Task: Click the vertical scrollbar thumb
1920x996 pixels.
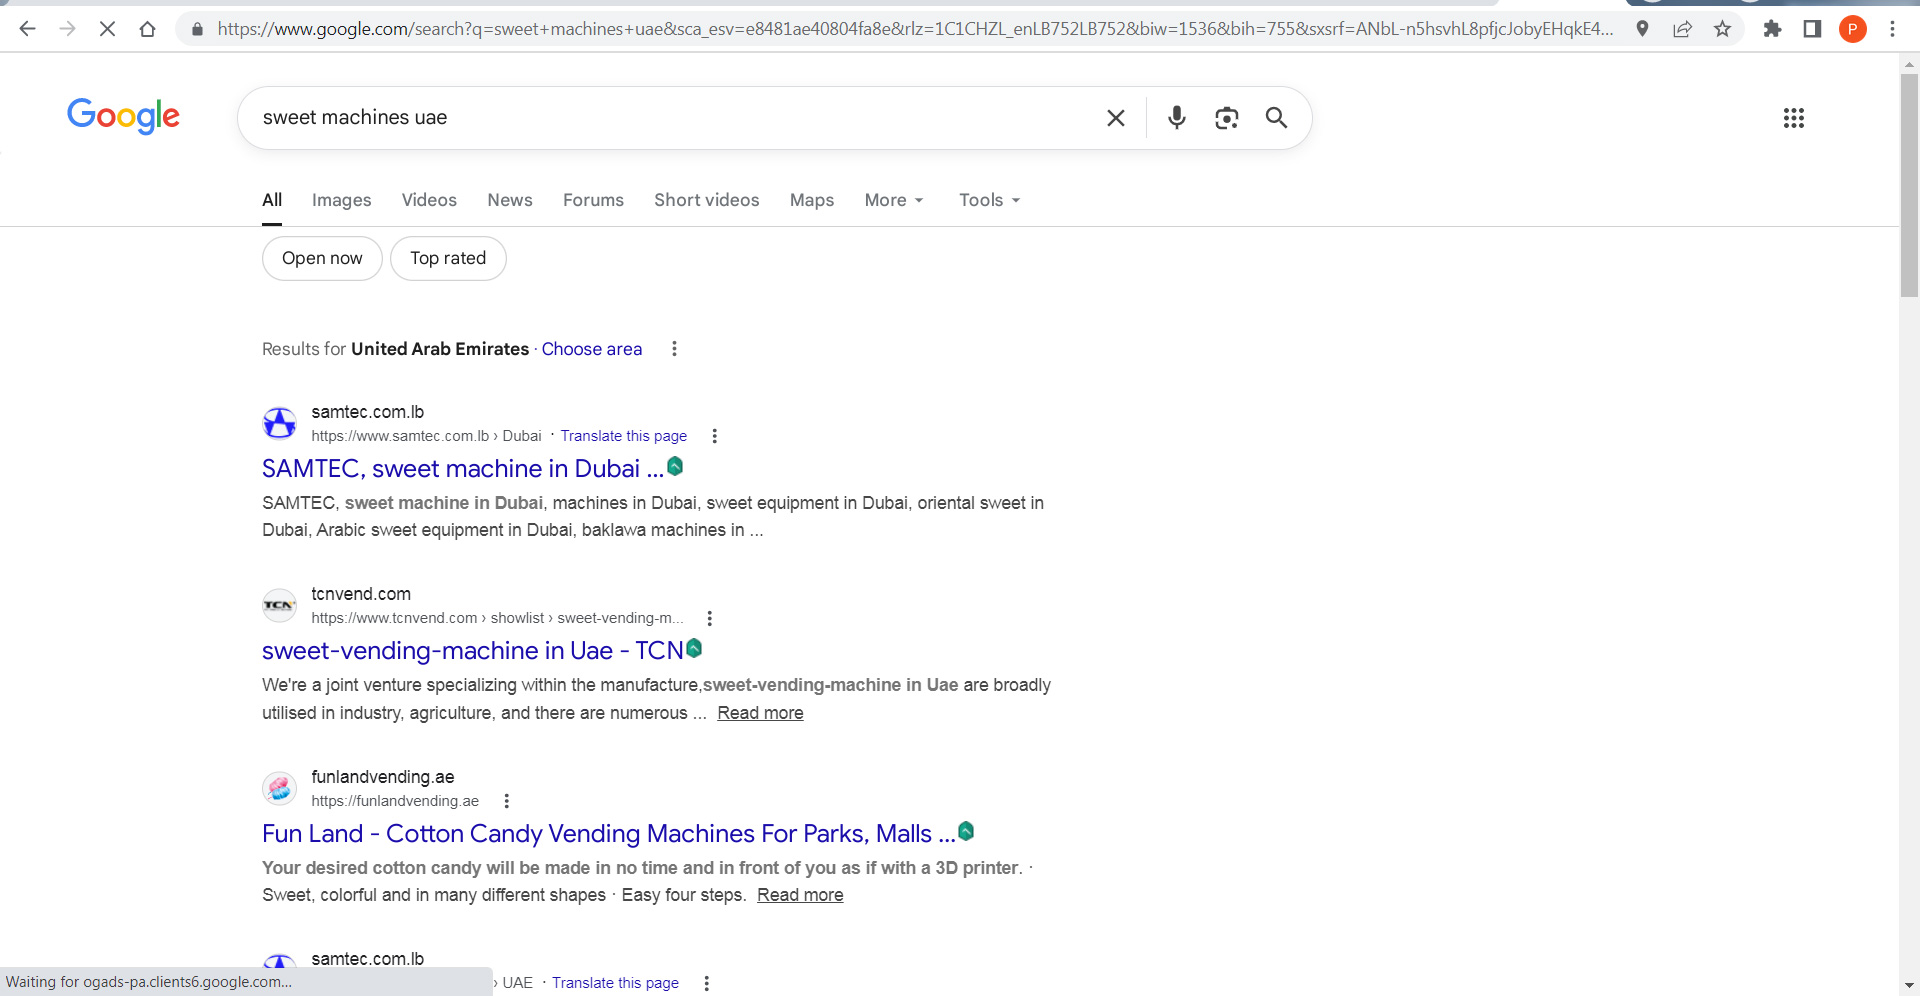Action: [1909, 185]
